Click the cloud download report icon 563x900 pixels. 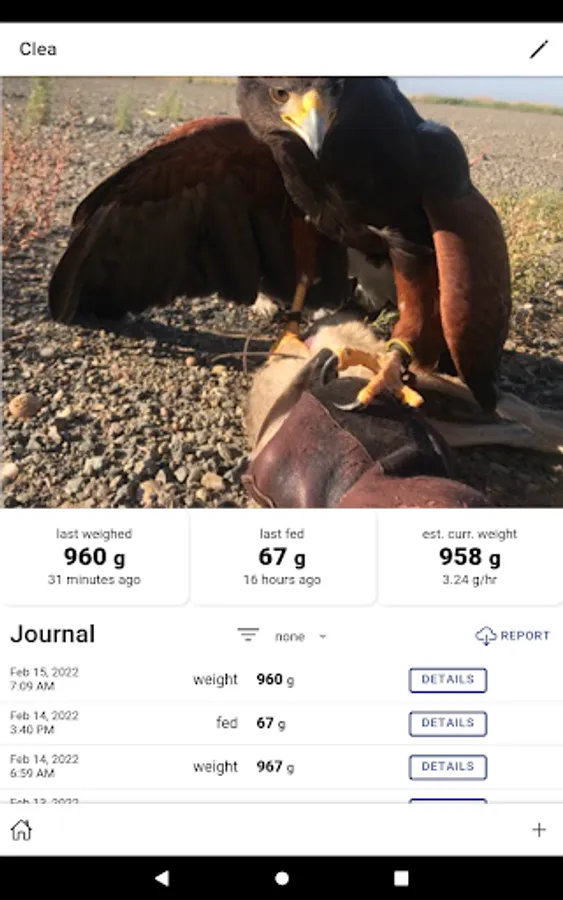[x=486, y=635]
